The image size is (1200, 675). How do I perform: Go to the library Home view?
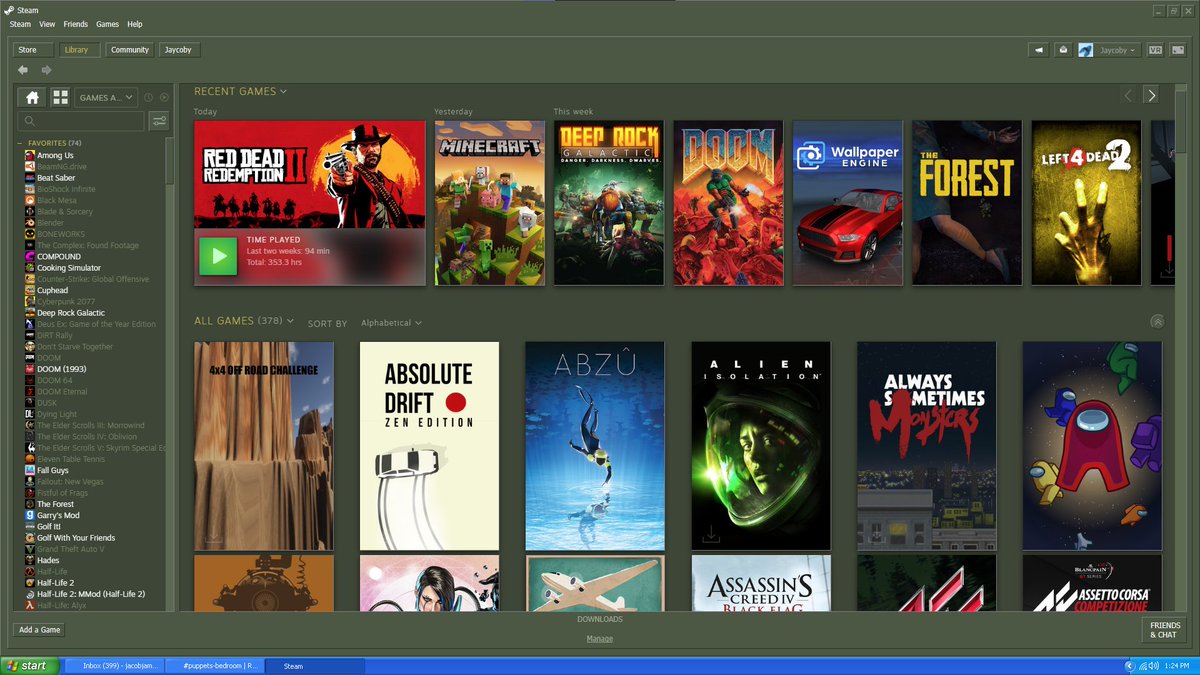(x=32, y=97)
